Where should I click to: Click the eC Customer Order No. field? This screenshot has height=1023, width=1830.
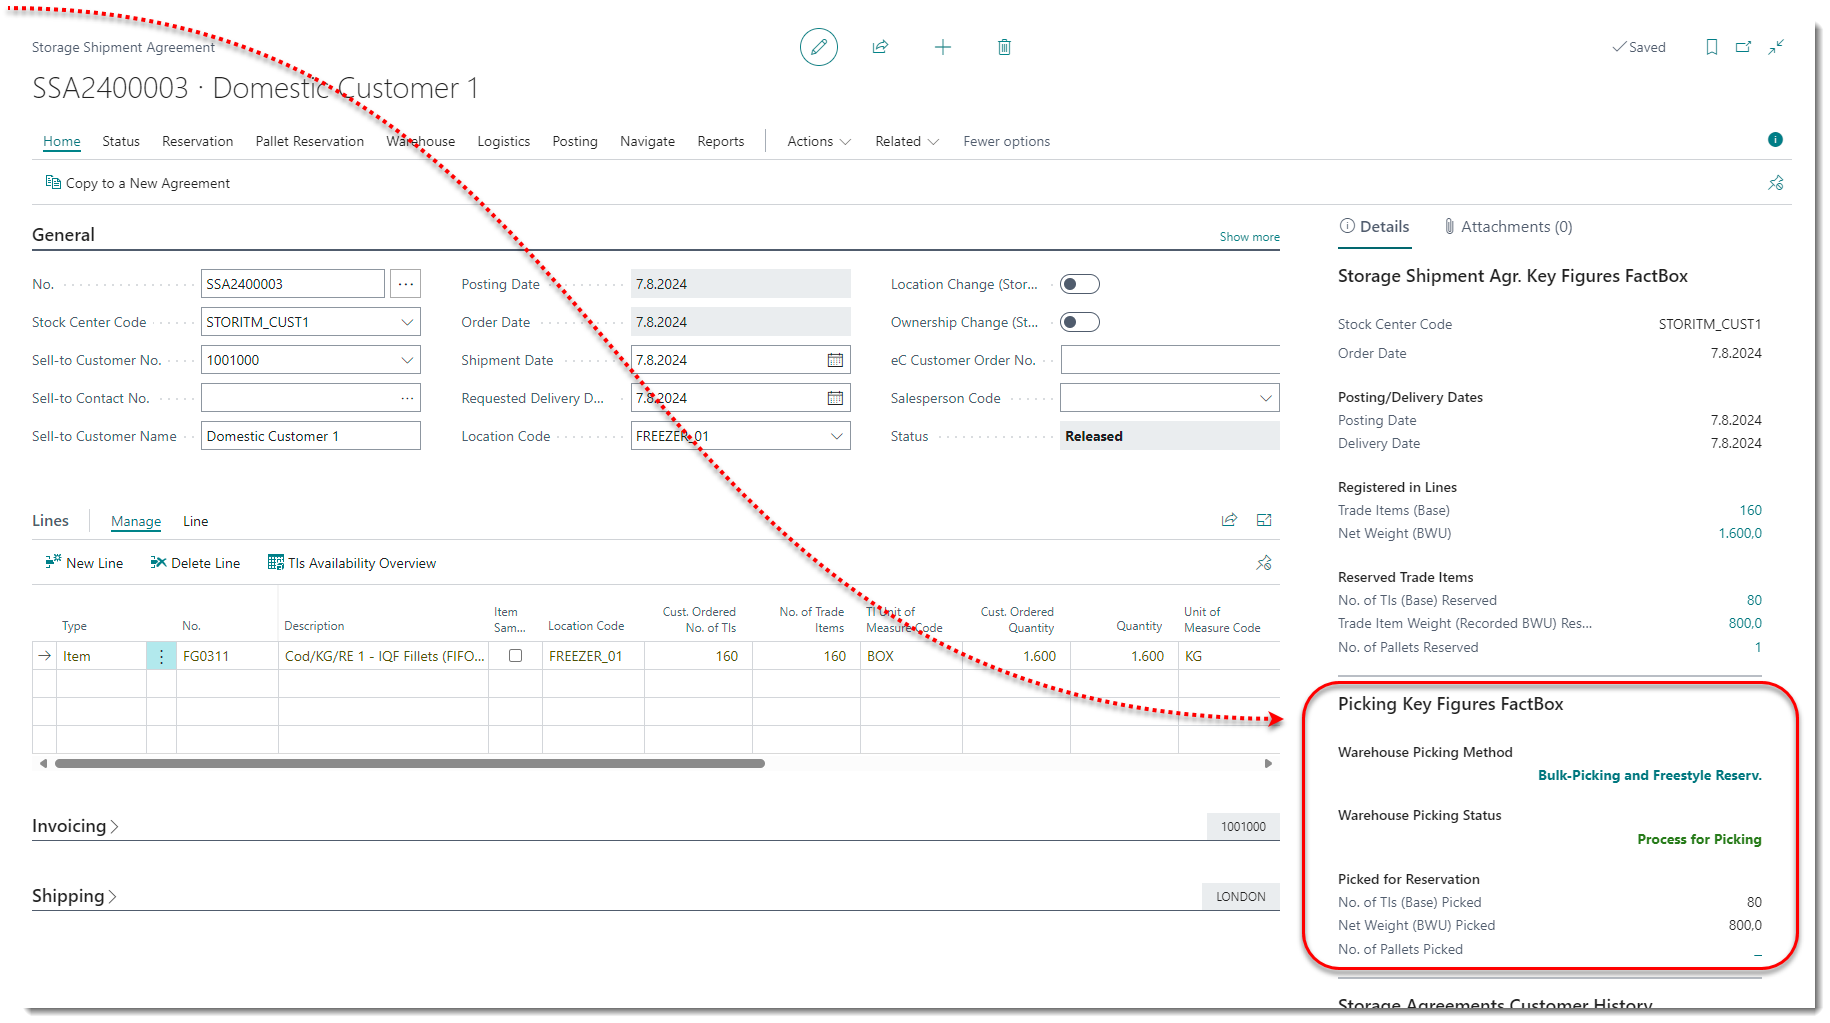tap(1169, 360)
